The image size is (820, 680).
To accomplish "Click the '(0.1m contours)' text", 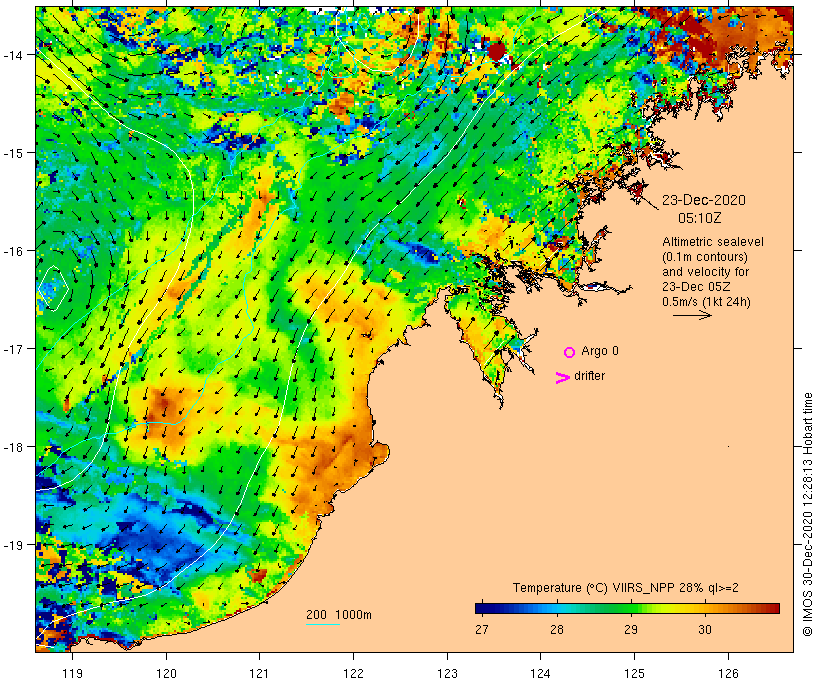I will pyautogui.click(x=705, y=257).
